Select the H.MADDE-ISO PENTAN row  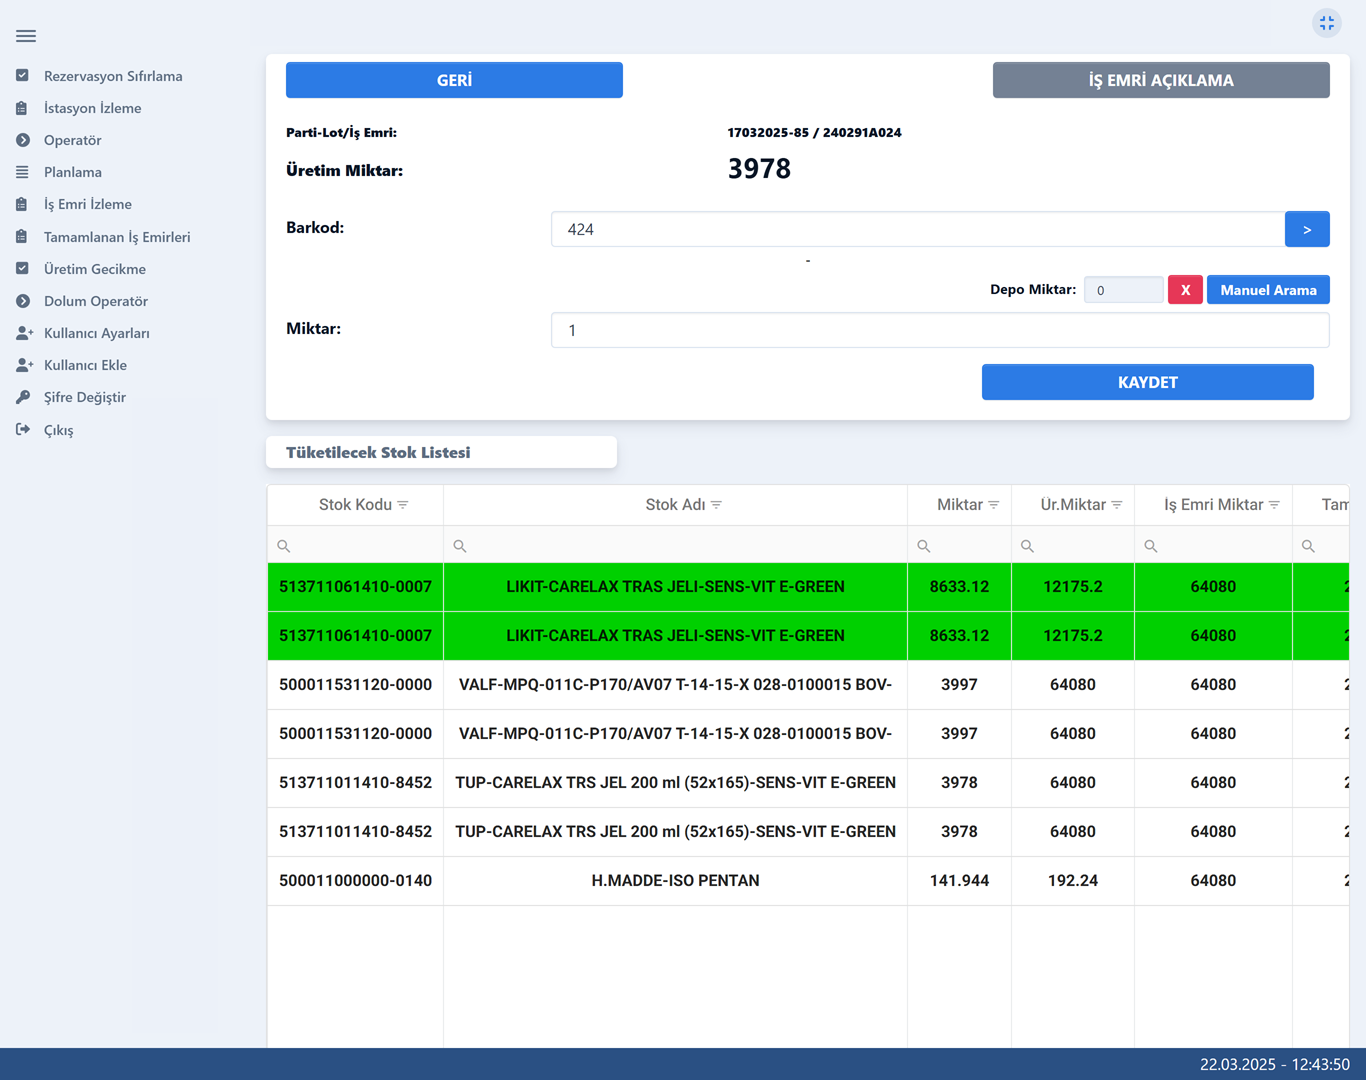[x=675, y=881]
